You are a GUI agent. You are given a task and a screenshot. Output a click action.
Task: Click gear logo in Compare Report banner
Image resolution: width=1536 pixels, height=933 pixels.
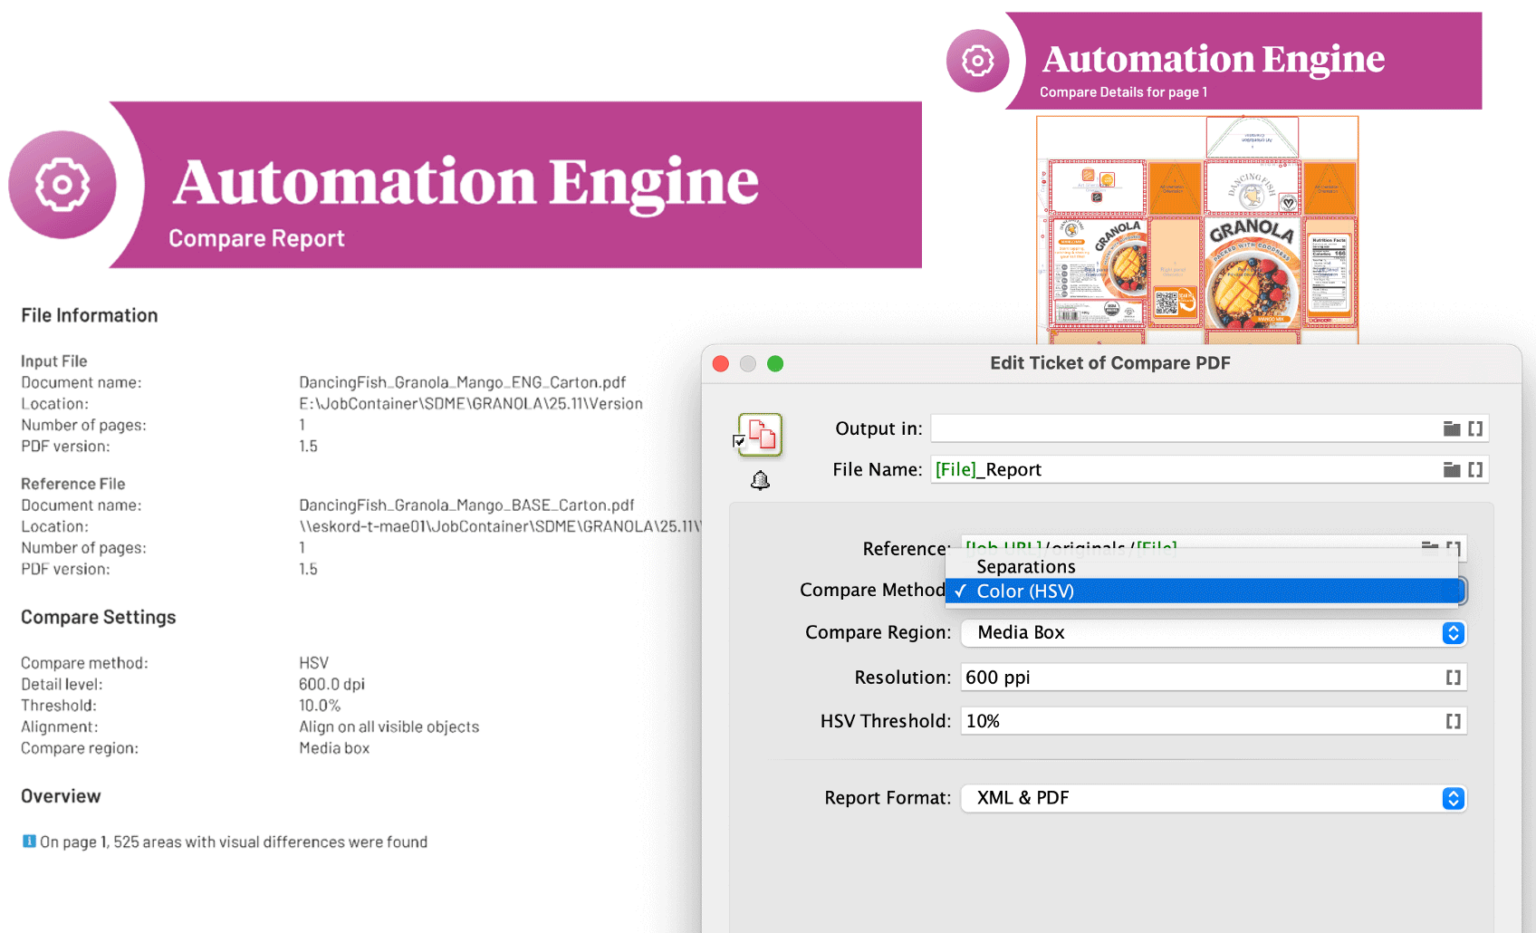point(63,185)
